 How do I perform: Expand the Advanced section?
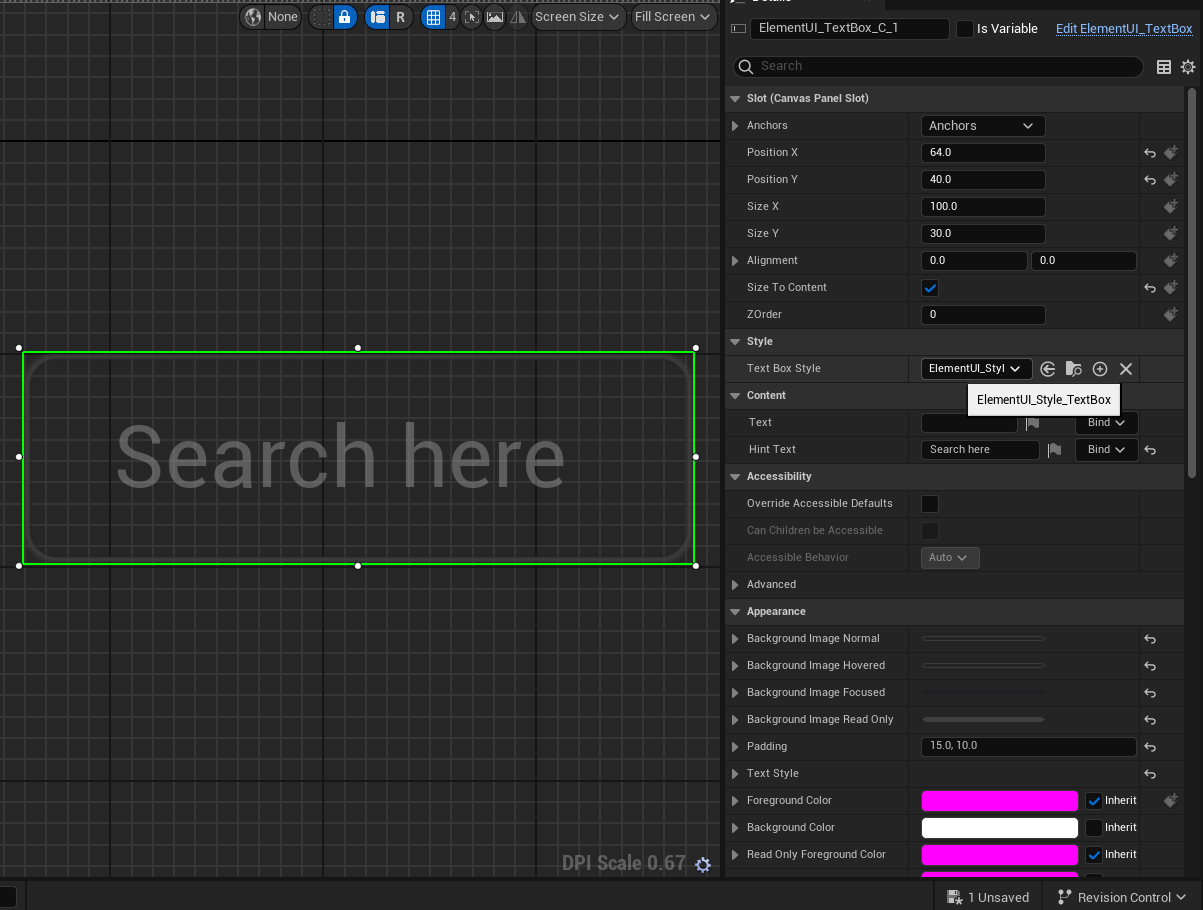(736, 585)
